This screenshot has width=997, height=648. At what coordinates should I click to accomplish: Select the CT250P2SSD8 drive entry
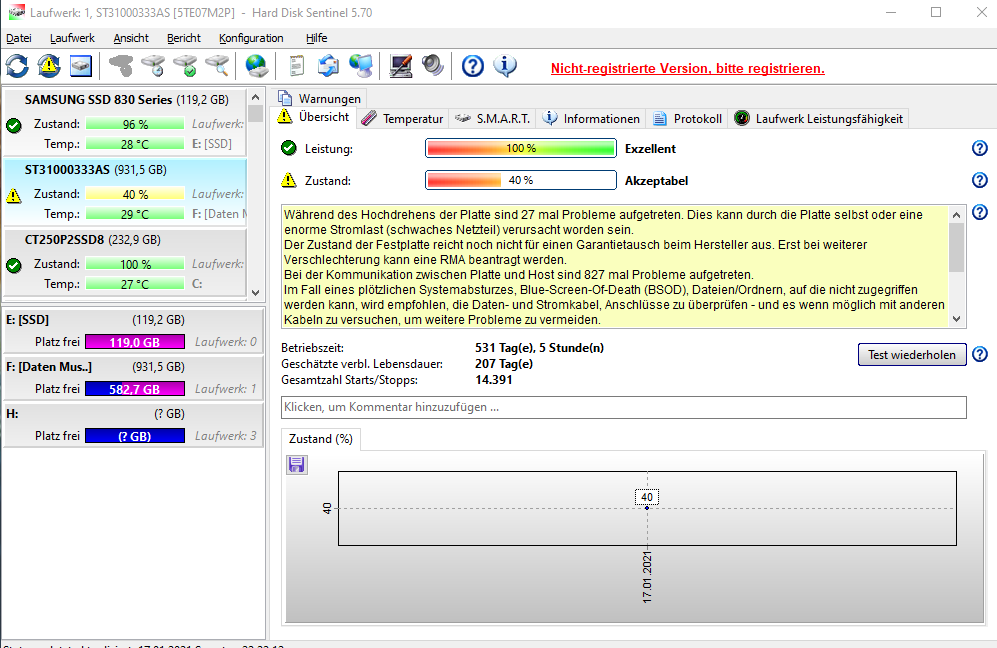point(125,262)
